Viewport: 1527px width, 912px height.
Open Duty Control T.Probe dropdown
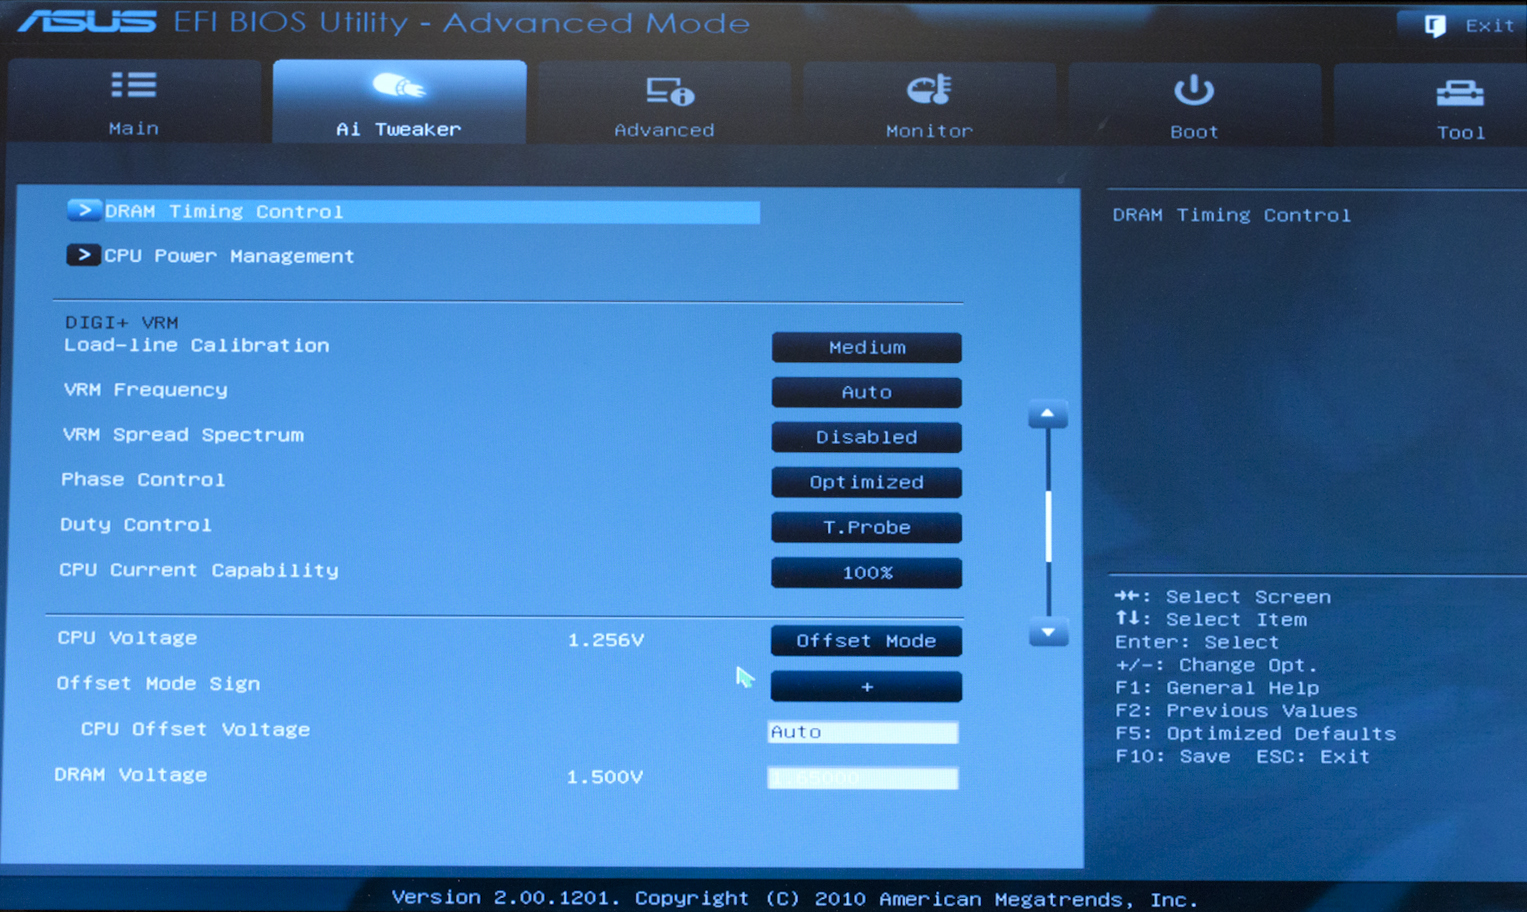pyautogui.click(x=866, y=527)
